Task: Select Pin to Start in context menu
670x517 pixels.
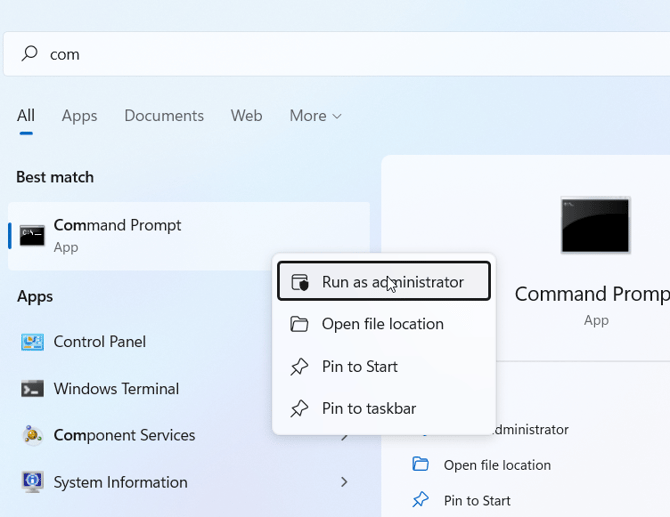Action: [384, 366]
